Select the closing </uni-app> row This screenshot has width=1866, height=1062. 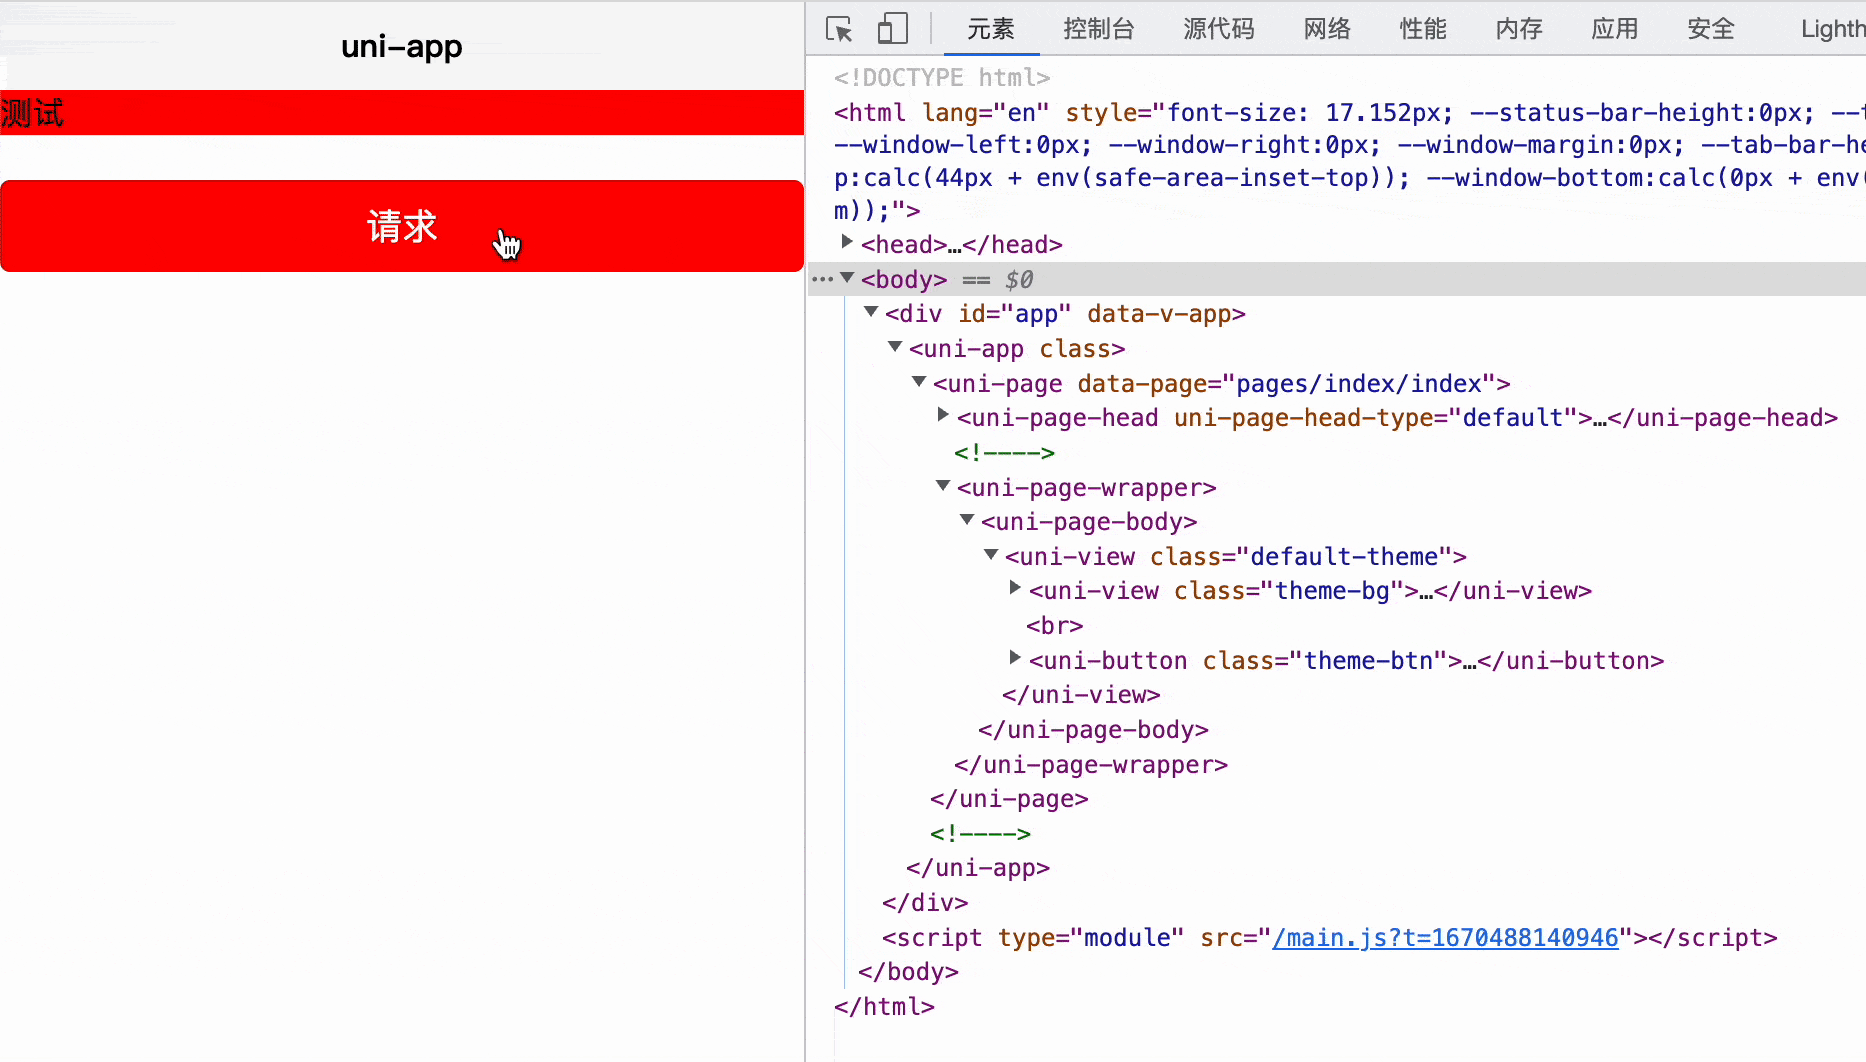(x=978, y=868)
